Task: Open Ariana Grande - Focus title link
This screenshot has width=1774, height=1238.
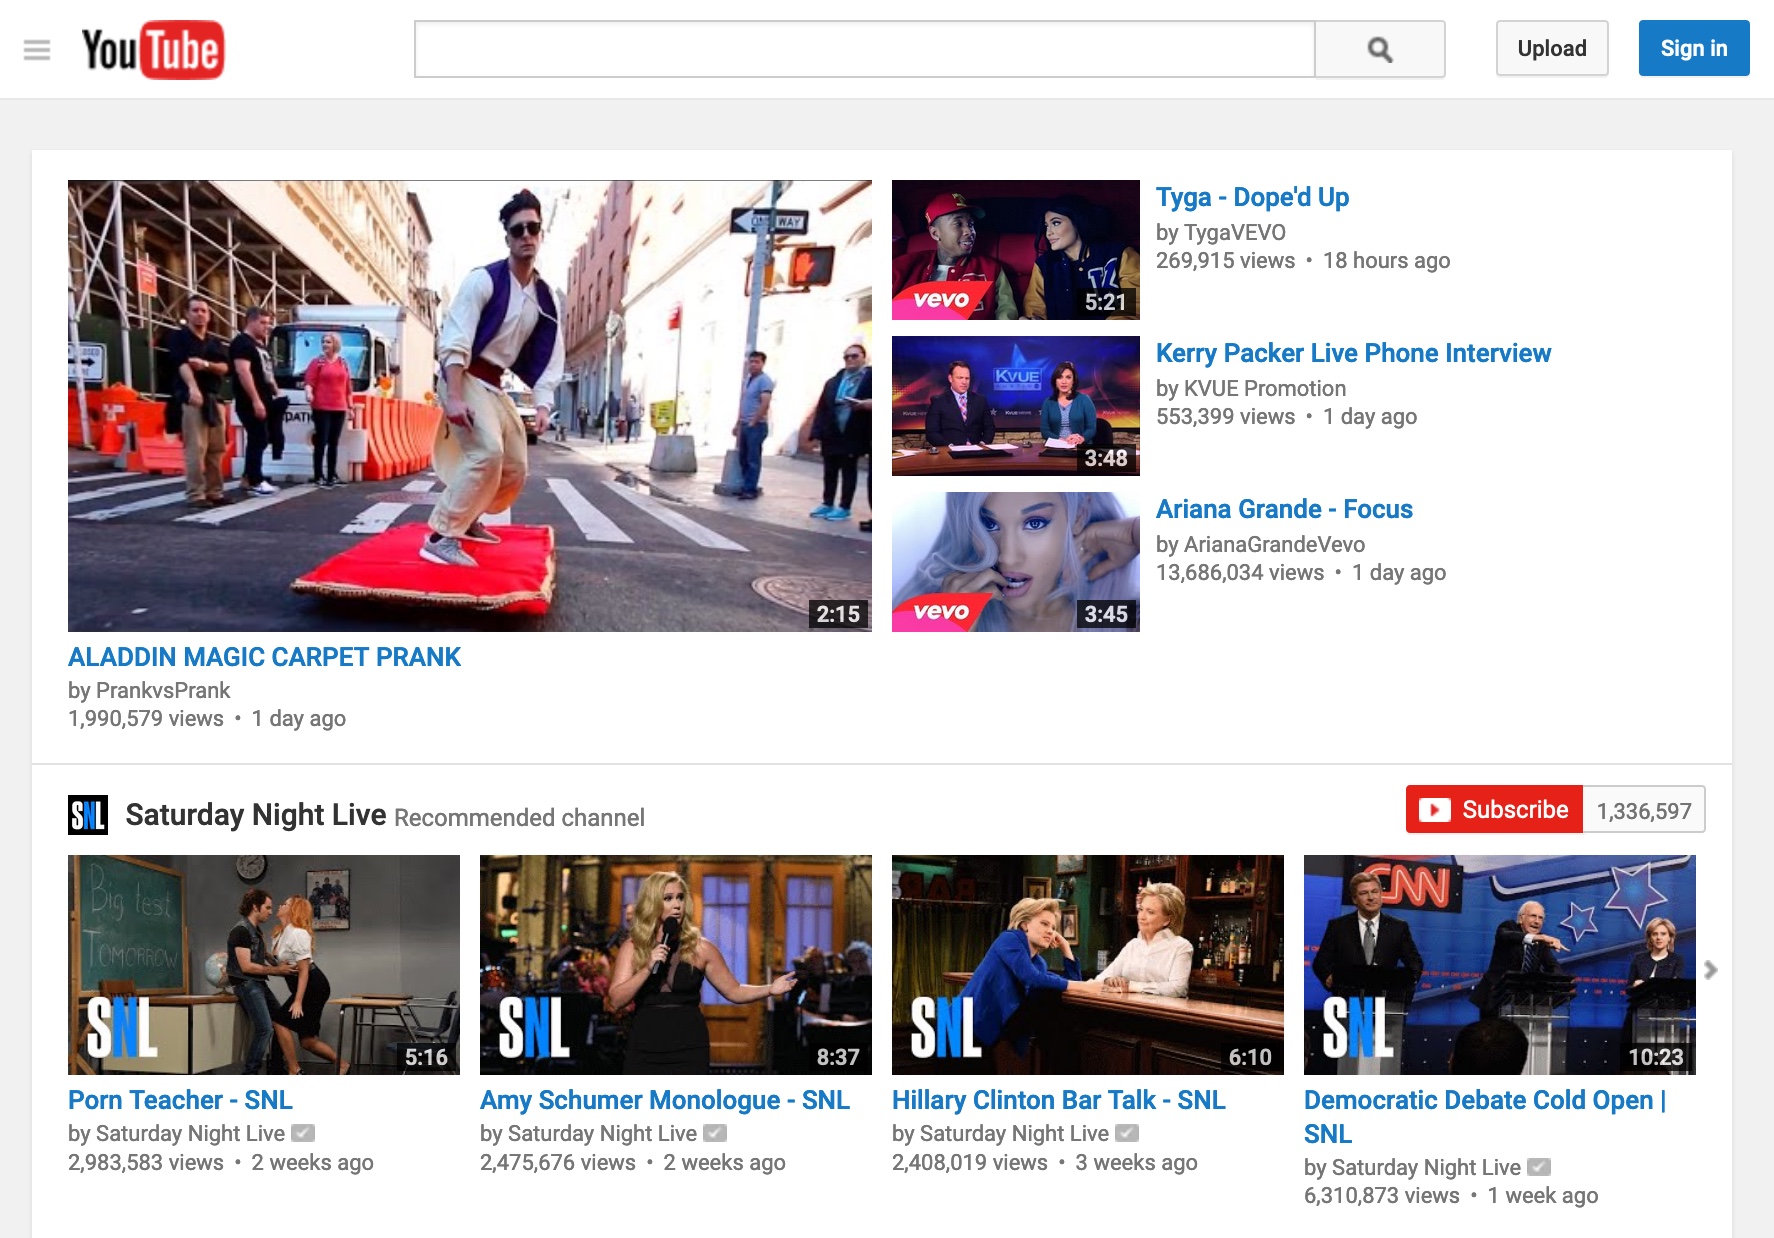Action: (x=1284, y=509)
